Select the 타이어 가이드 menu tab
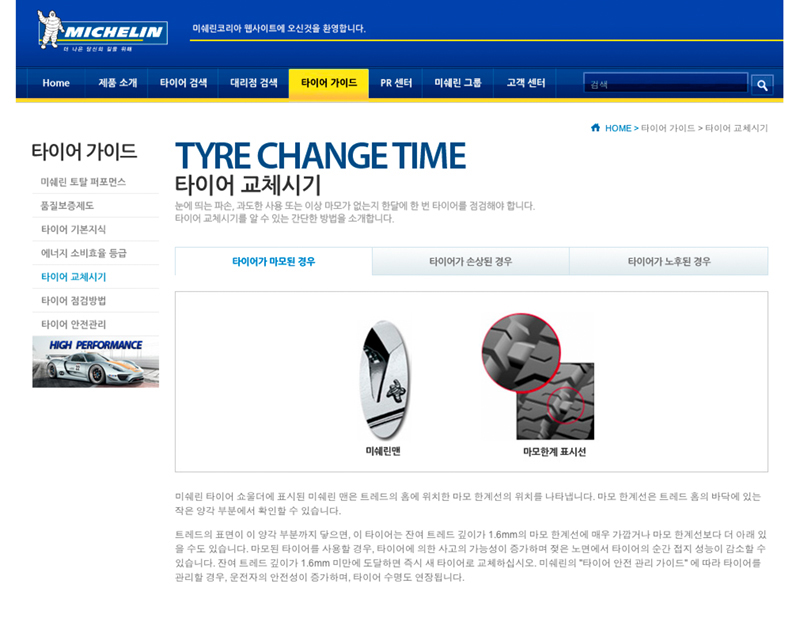800x629 pixels. click(x=329, y=83)
